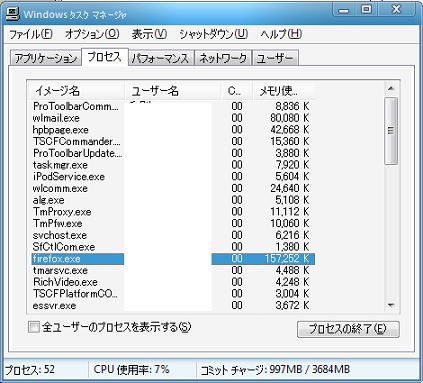
Task: Click the 24,640 K memory value
Action: tap(290, 188)
